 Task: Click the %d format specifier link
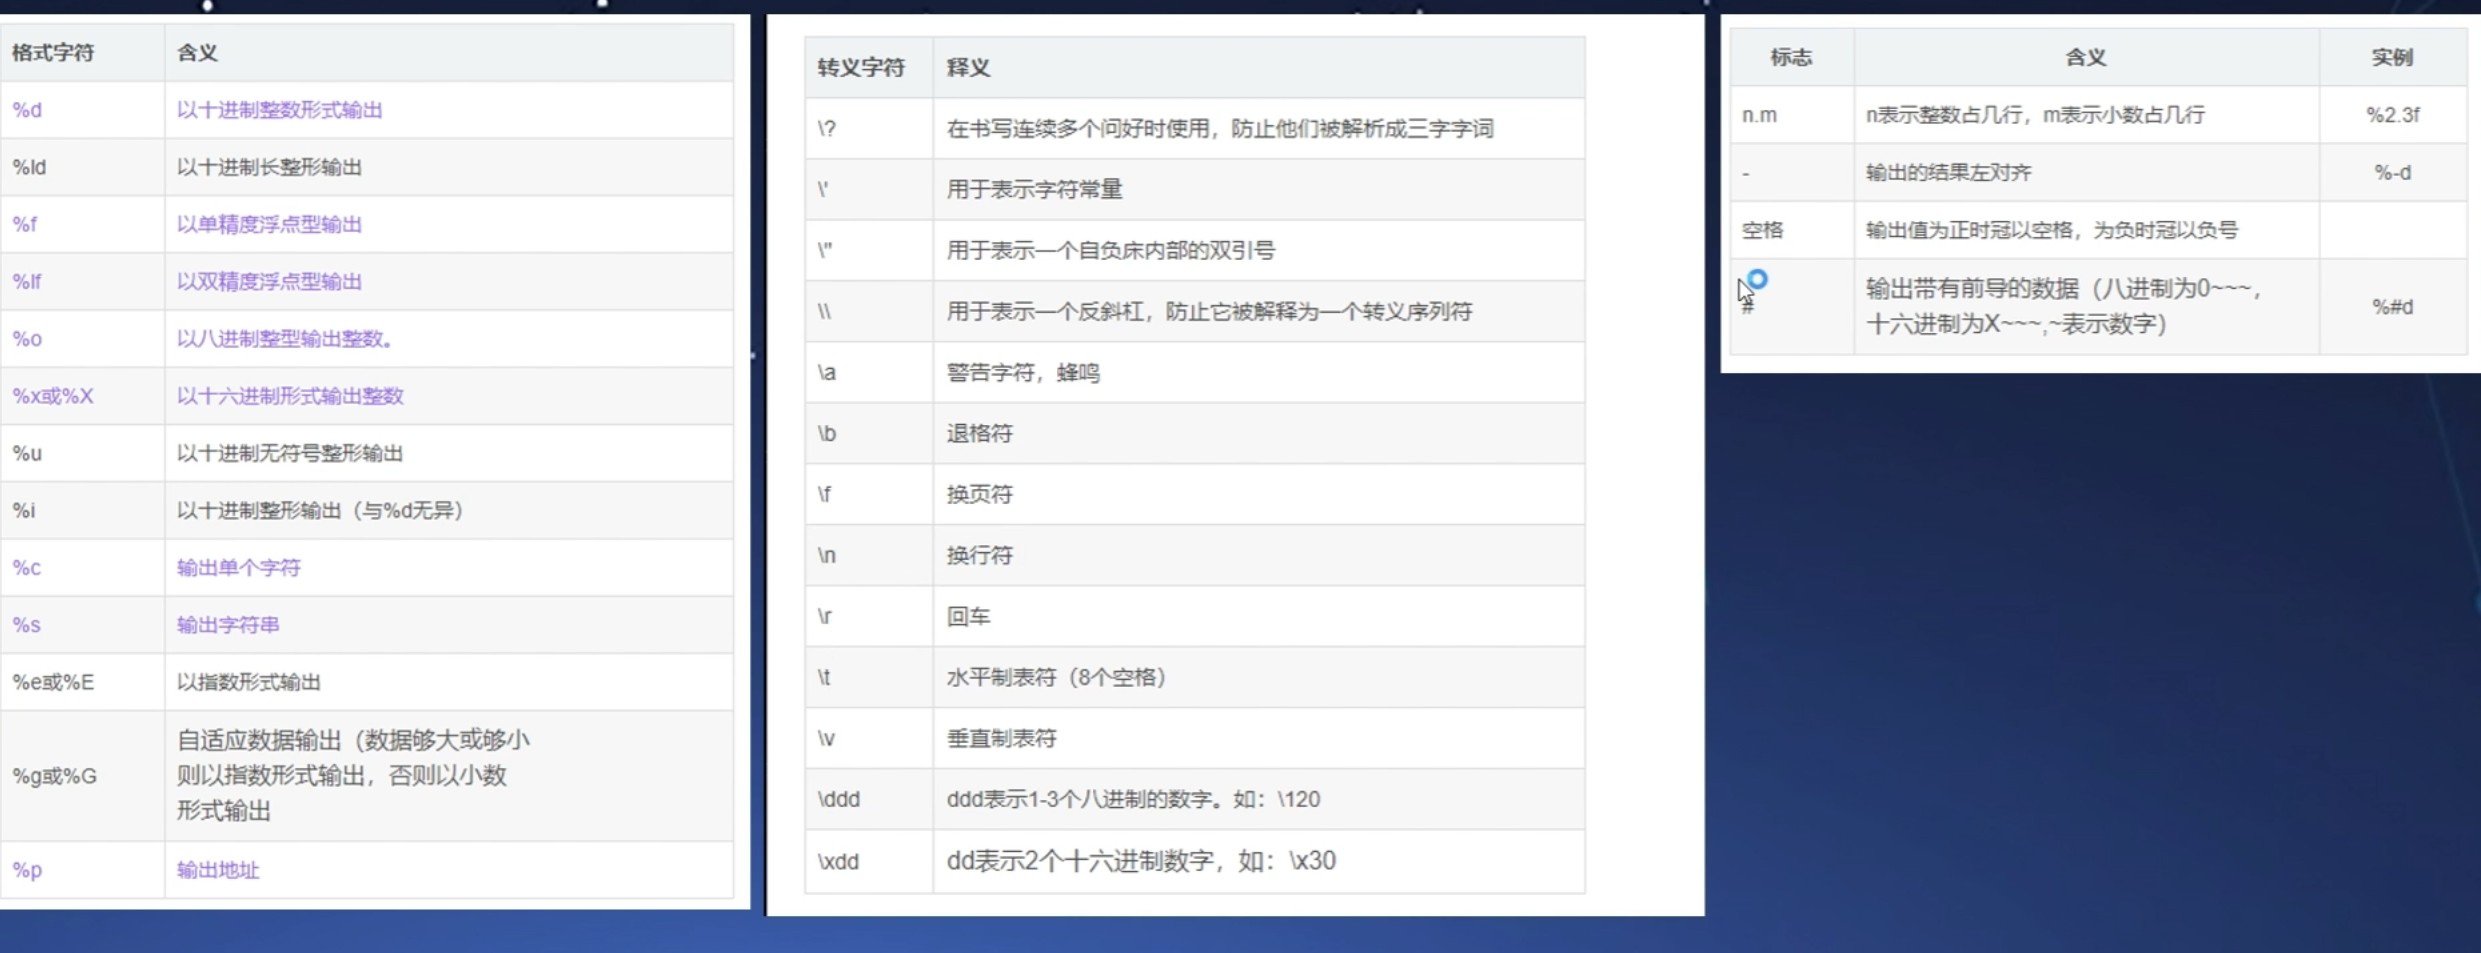click(27, 110)
